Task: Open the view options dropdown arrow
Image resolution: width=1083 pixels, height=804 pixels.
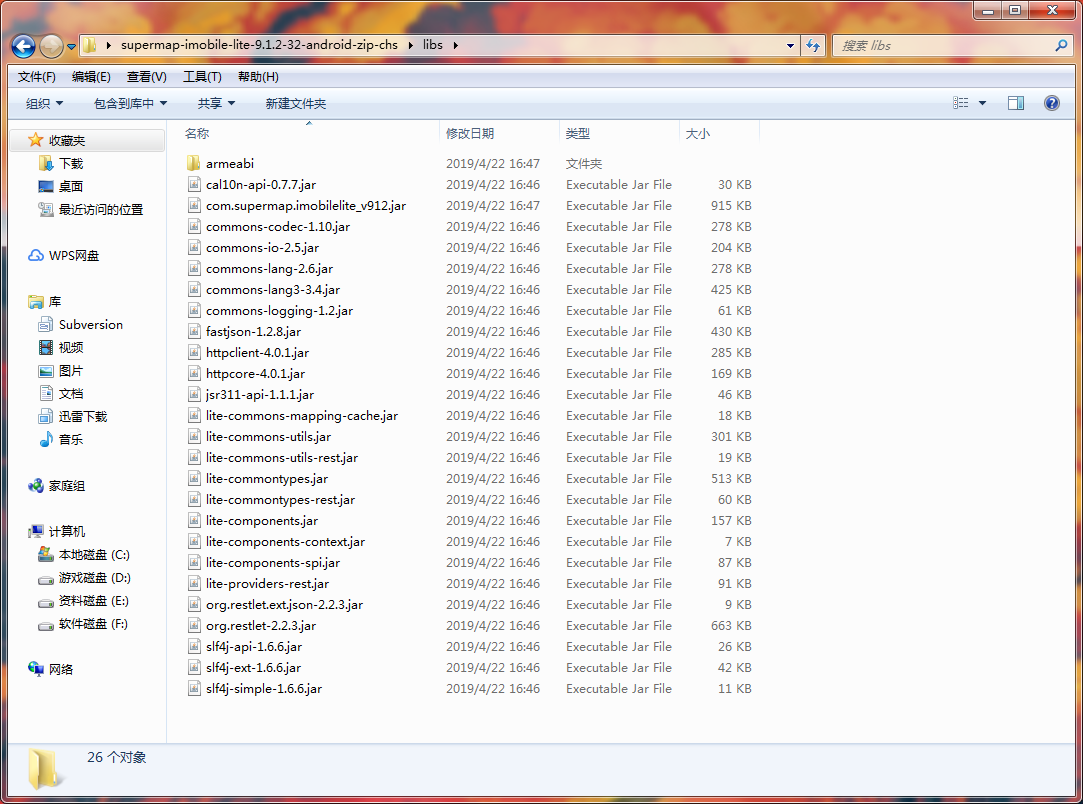Action: click(x=982, y=104)
